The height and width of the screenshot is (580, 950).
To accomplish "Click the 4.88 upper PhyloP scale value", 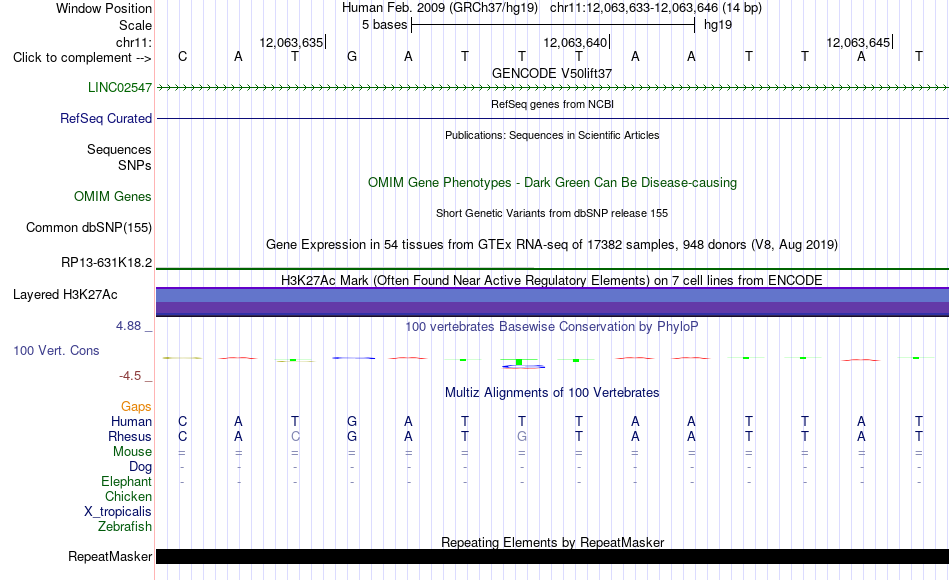I will point(128,325).
